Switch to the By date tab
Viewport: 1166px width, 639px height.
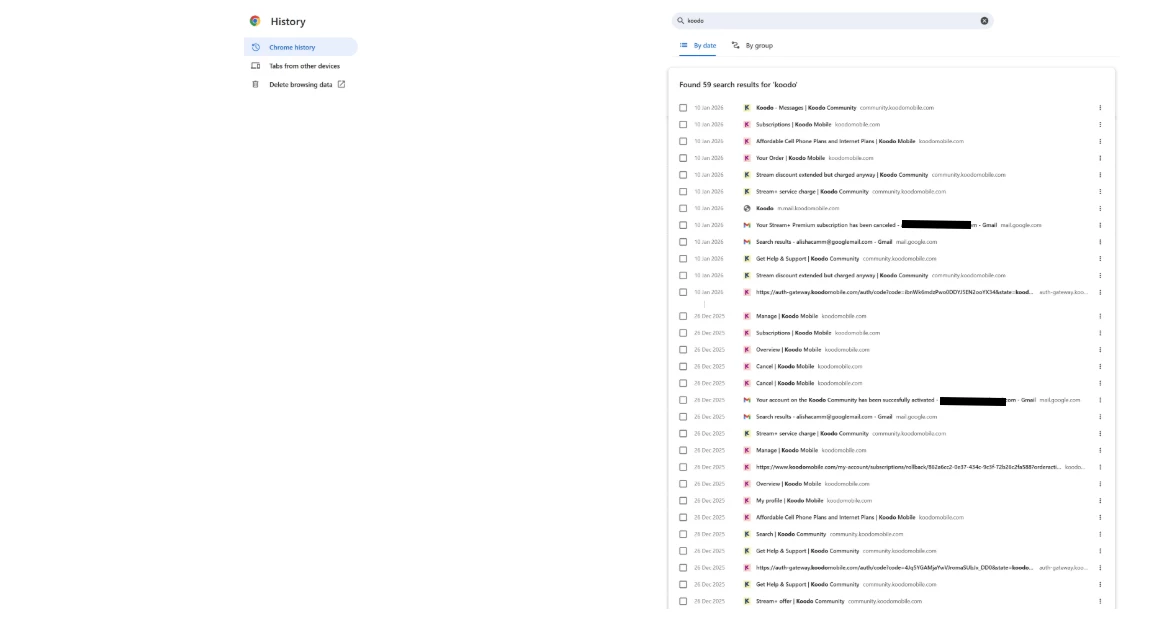tap(698, 46)
